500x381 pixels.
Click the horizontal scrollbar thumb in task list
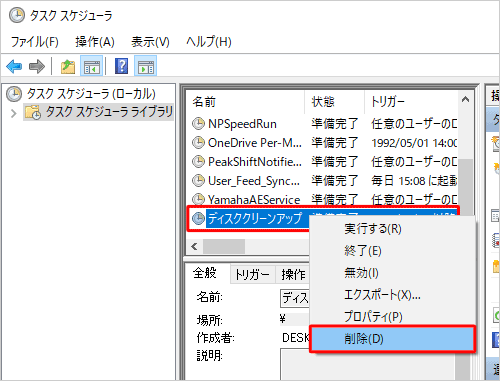[224, 247]
